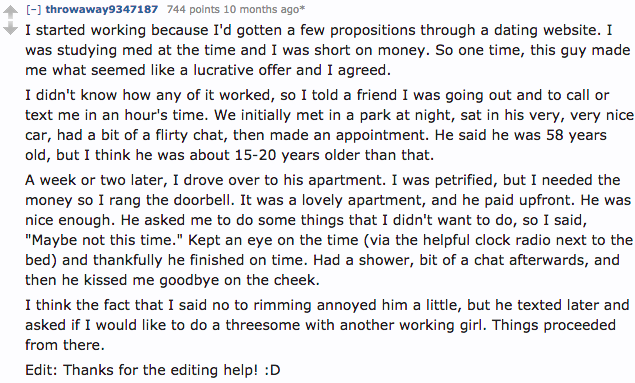Collapse the comment with the [-] toggle
The height and width of the screenshot is (383, 635).
coord(34,9)
